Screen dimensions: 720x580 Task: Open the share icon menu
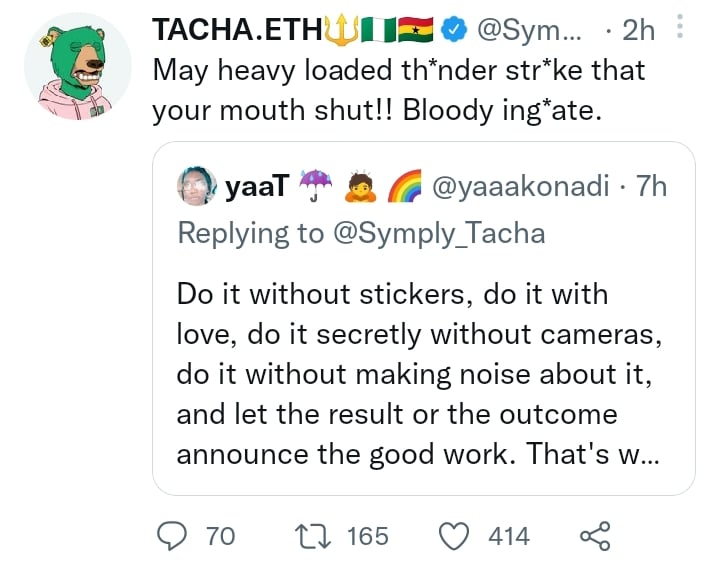tap(595, 536)
